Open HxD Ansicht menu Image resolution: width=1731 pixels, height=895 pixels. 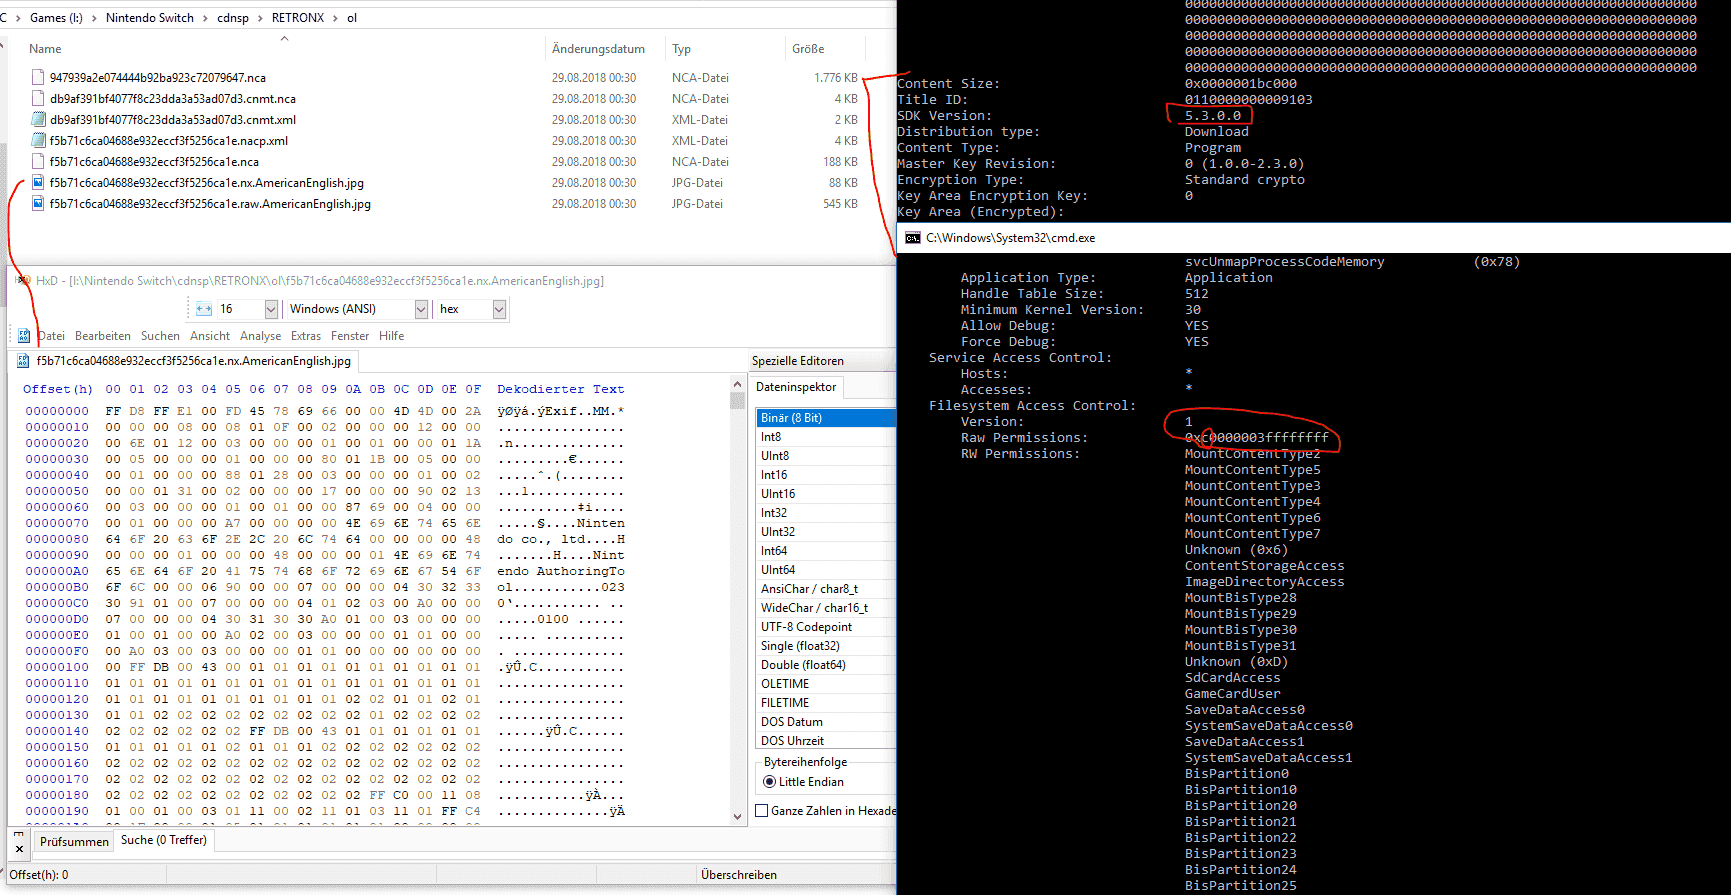click(210, 336)
